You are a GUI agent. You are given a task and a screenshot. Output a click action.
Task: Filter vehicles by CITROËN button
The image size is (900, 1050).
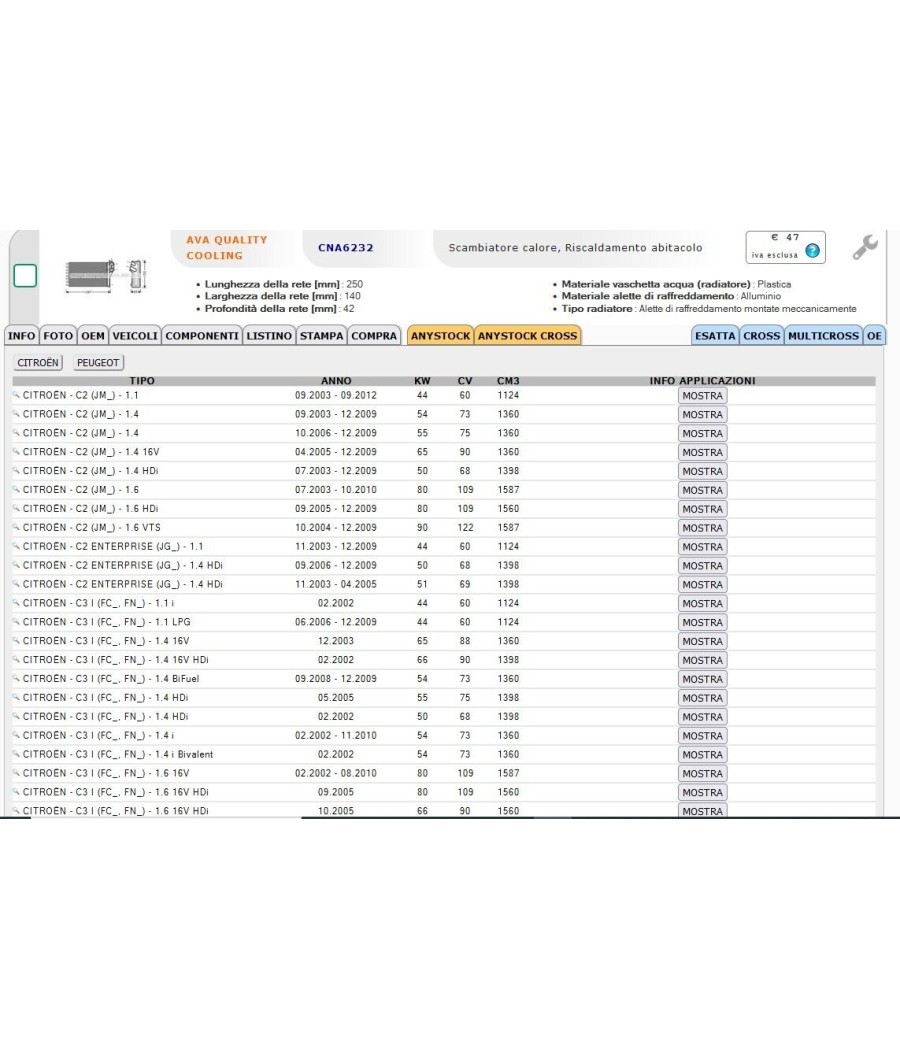(x=38, y=362)
